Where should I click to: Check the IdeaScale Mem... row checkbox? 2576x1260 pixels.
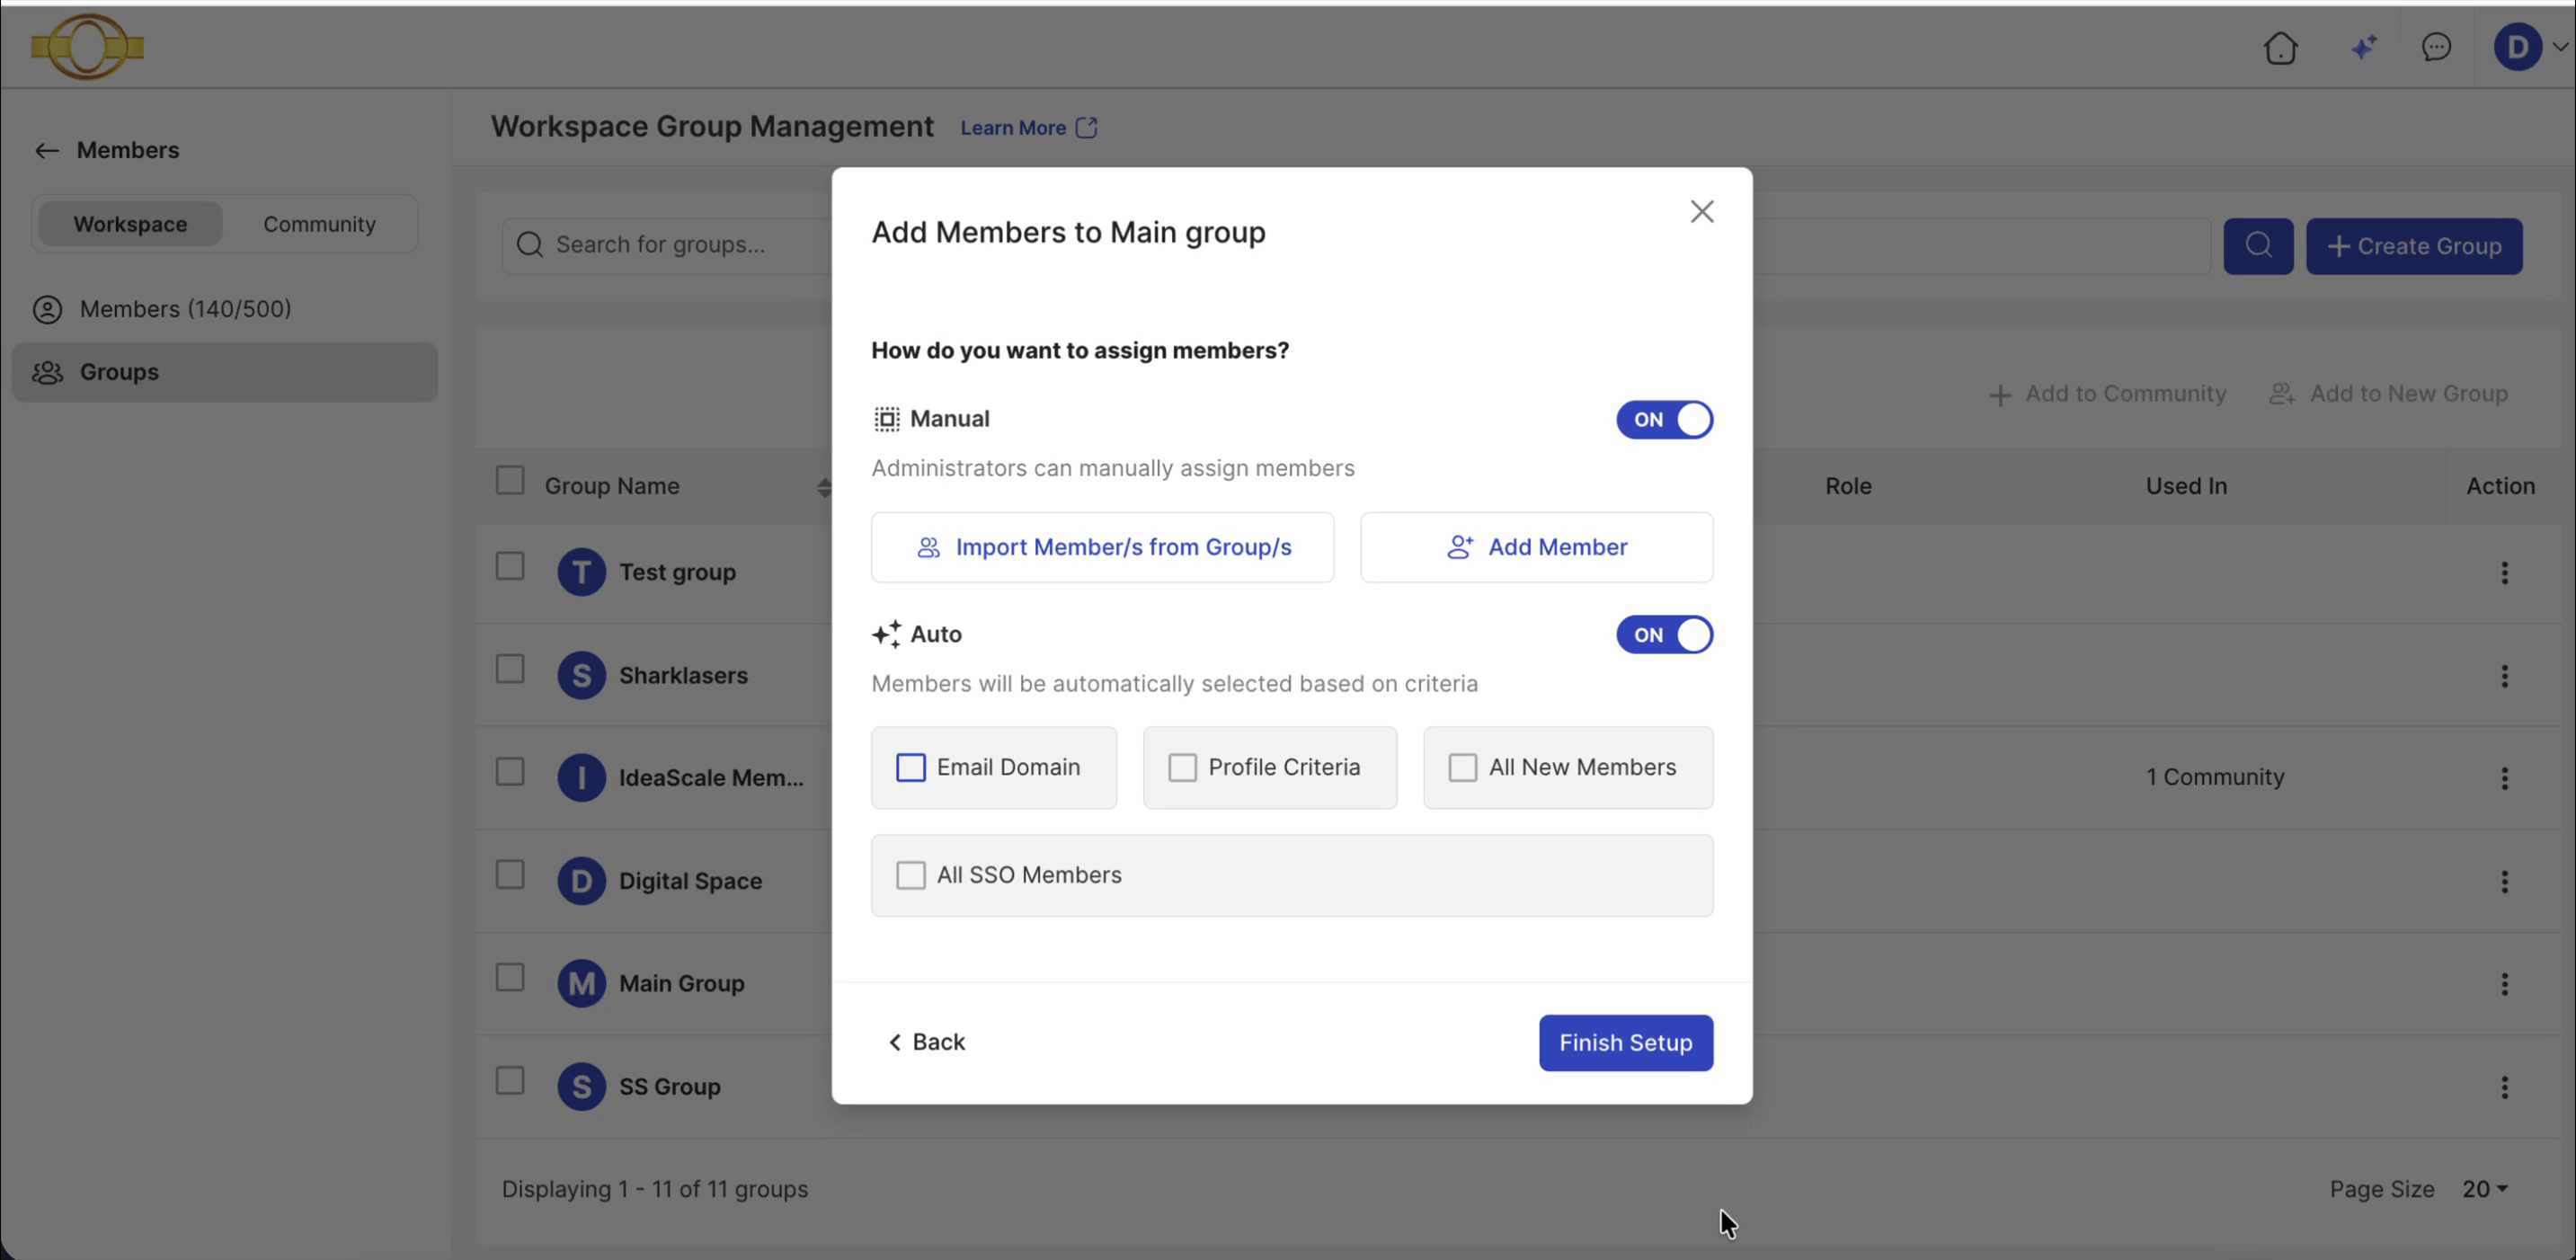tap(510, 772)
